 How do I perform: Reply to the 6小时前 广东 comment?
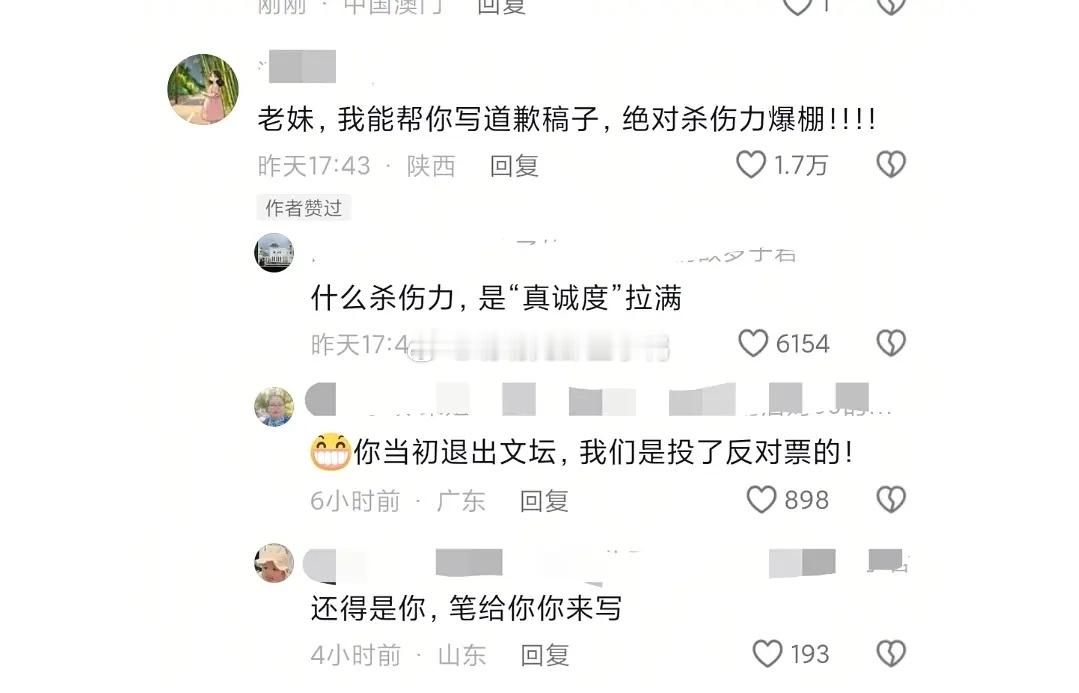[544, 501]
